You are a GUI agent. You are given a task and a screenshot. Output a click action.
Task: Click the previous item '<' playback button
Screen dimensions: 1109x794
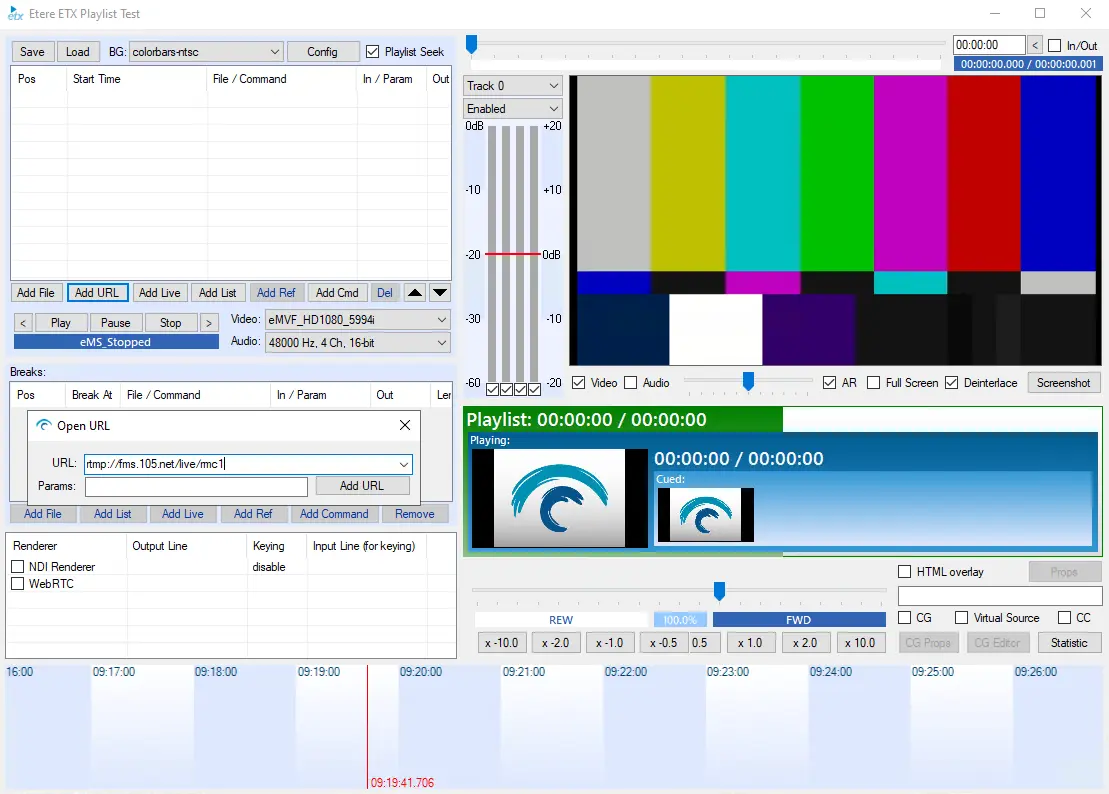pos(25,323)
